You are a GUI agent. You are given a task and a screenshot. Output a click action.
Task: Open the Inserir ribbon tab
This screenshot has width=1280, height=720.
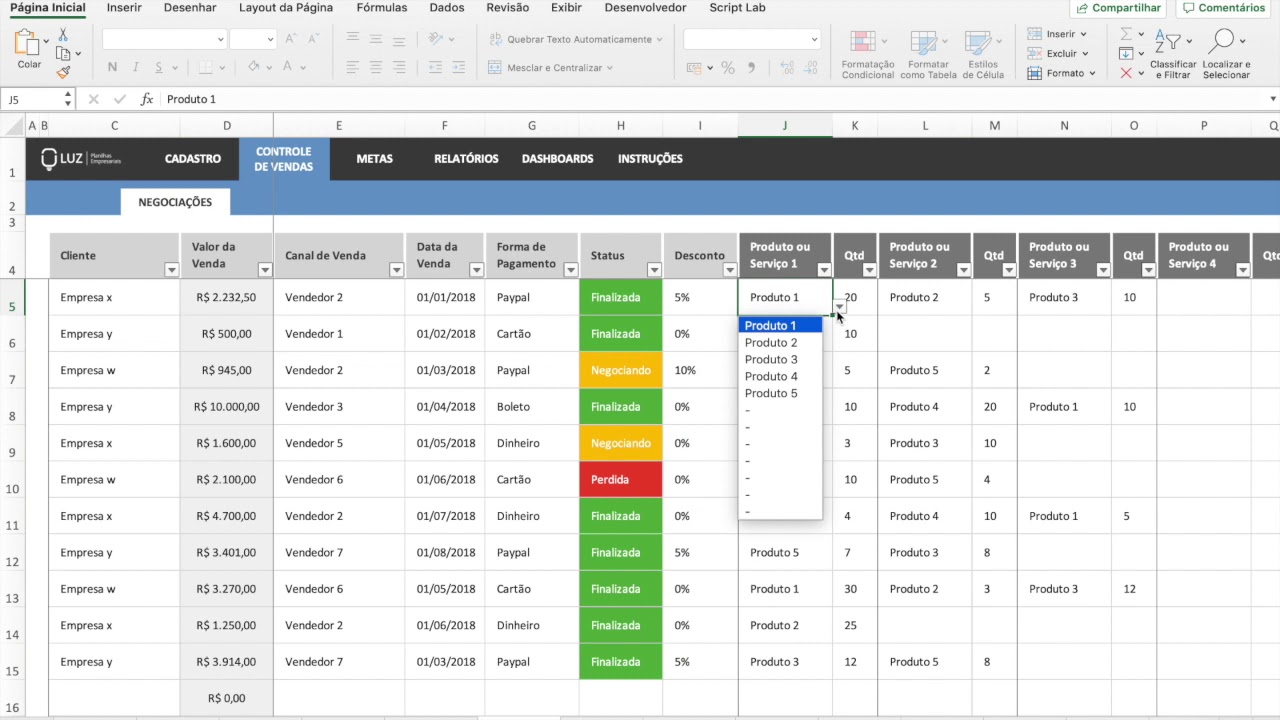tap(124, 8)
